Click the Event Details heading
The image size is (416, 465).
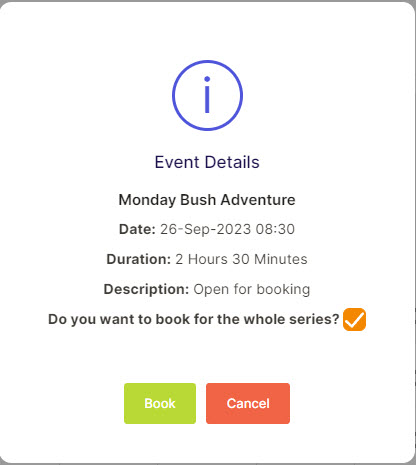207,162
